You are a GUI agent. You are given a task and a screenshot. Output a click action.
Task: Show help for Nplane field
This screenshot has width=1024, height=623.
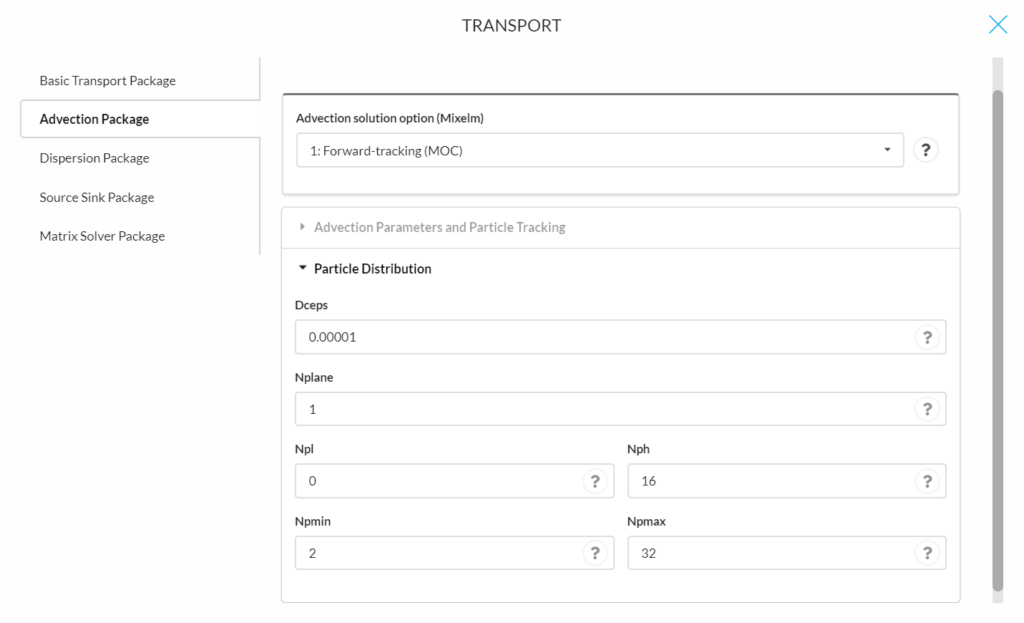pos(927,409)
